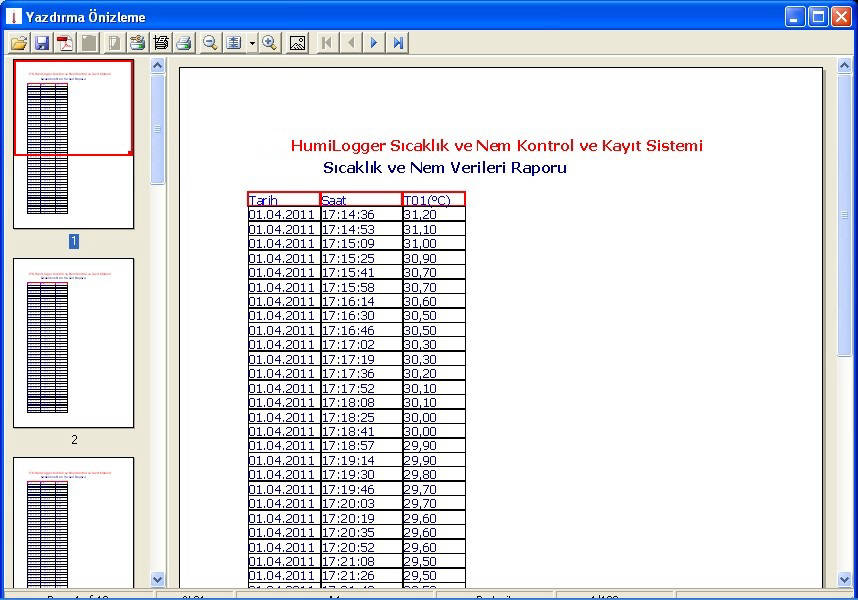Click the page number '2' label under thumbnail

click(74, 440)
